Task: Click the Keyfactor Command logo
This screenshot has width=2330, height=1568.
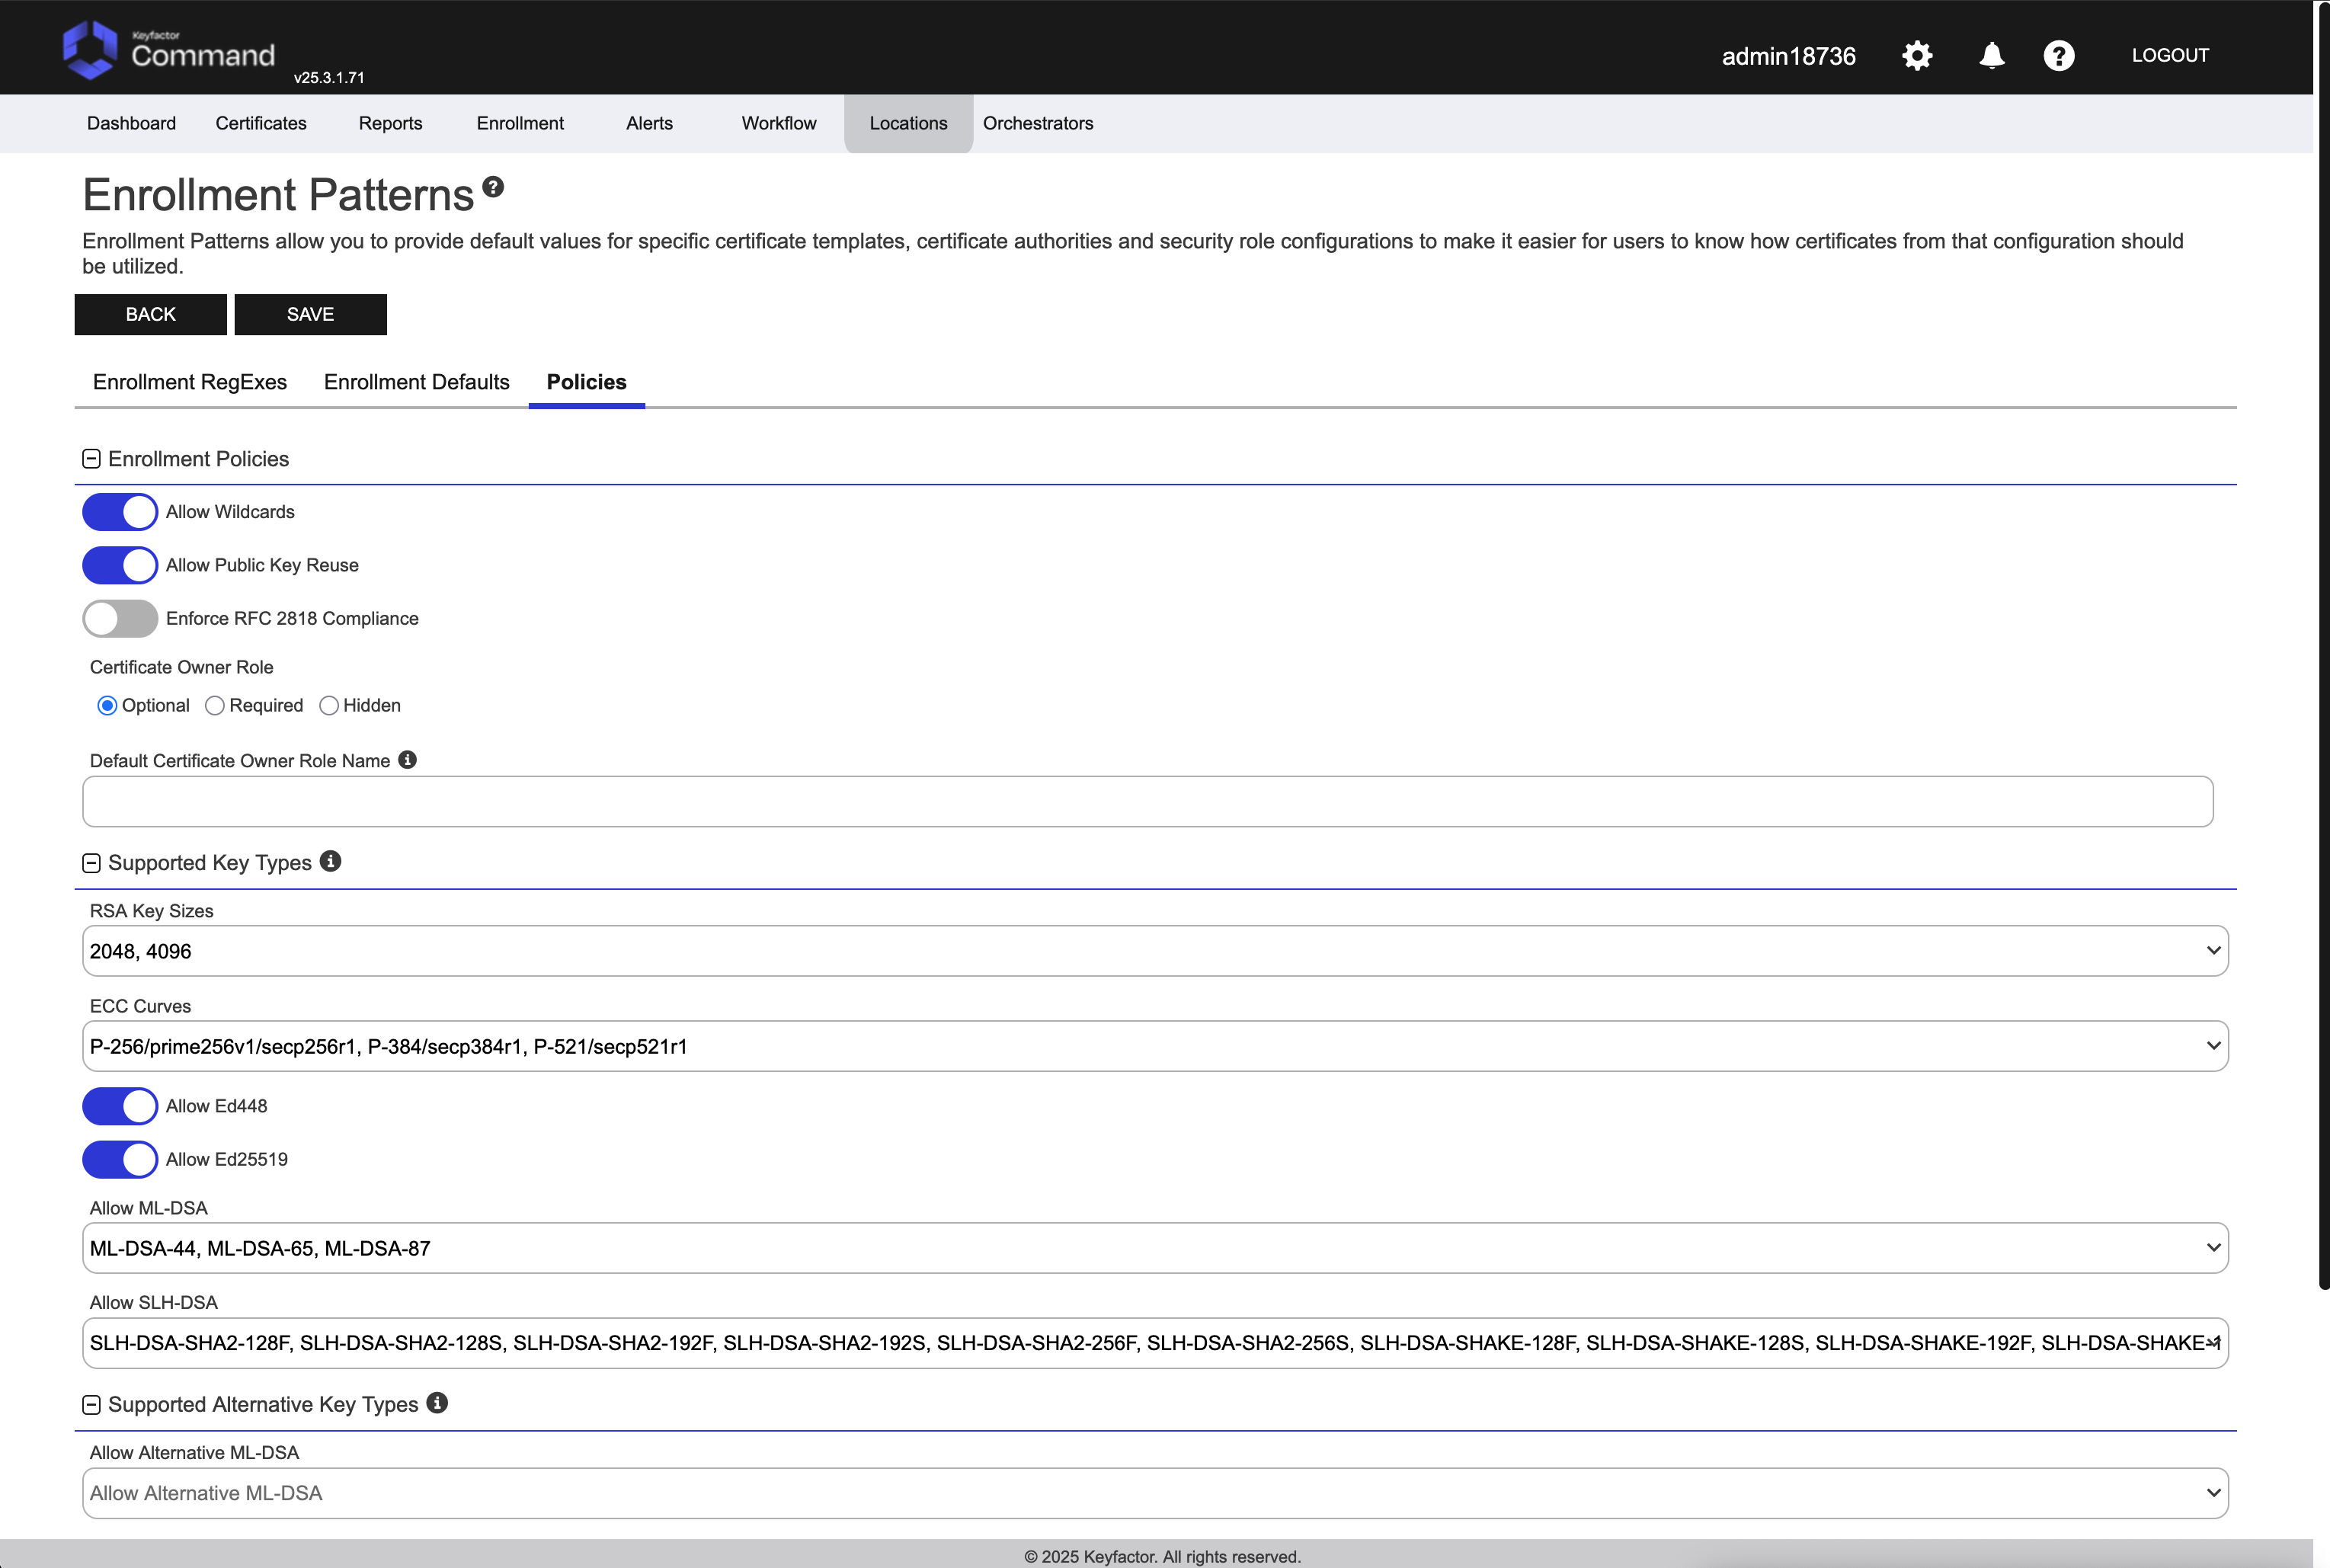Action: (x=168, y=50)
